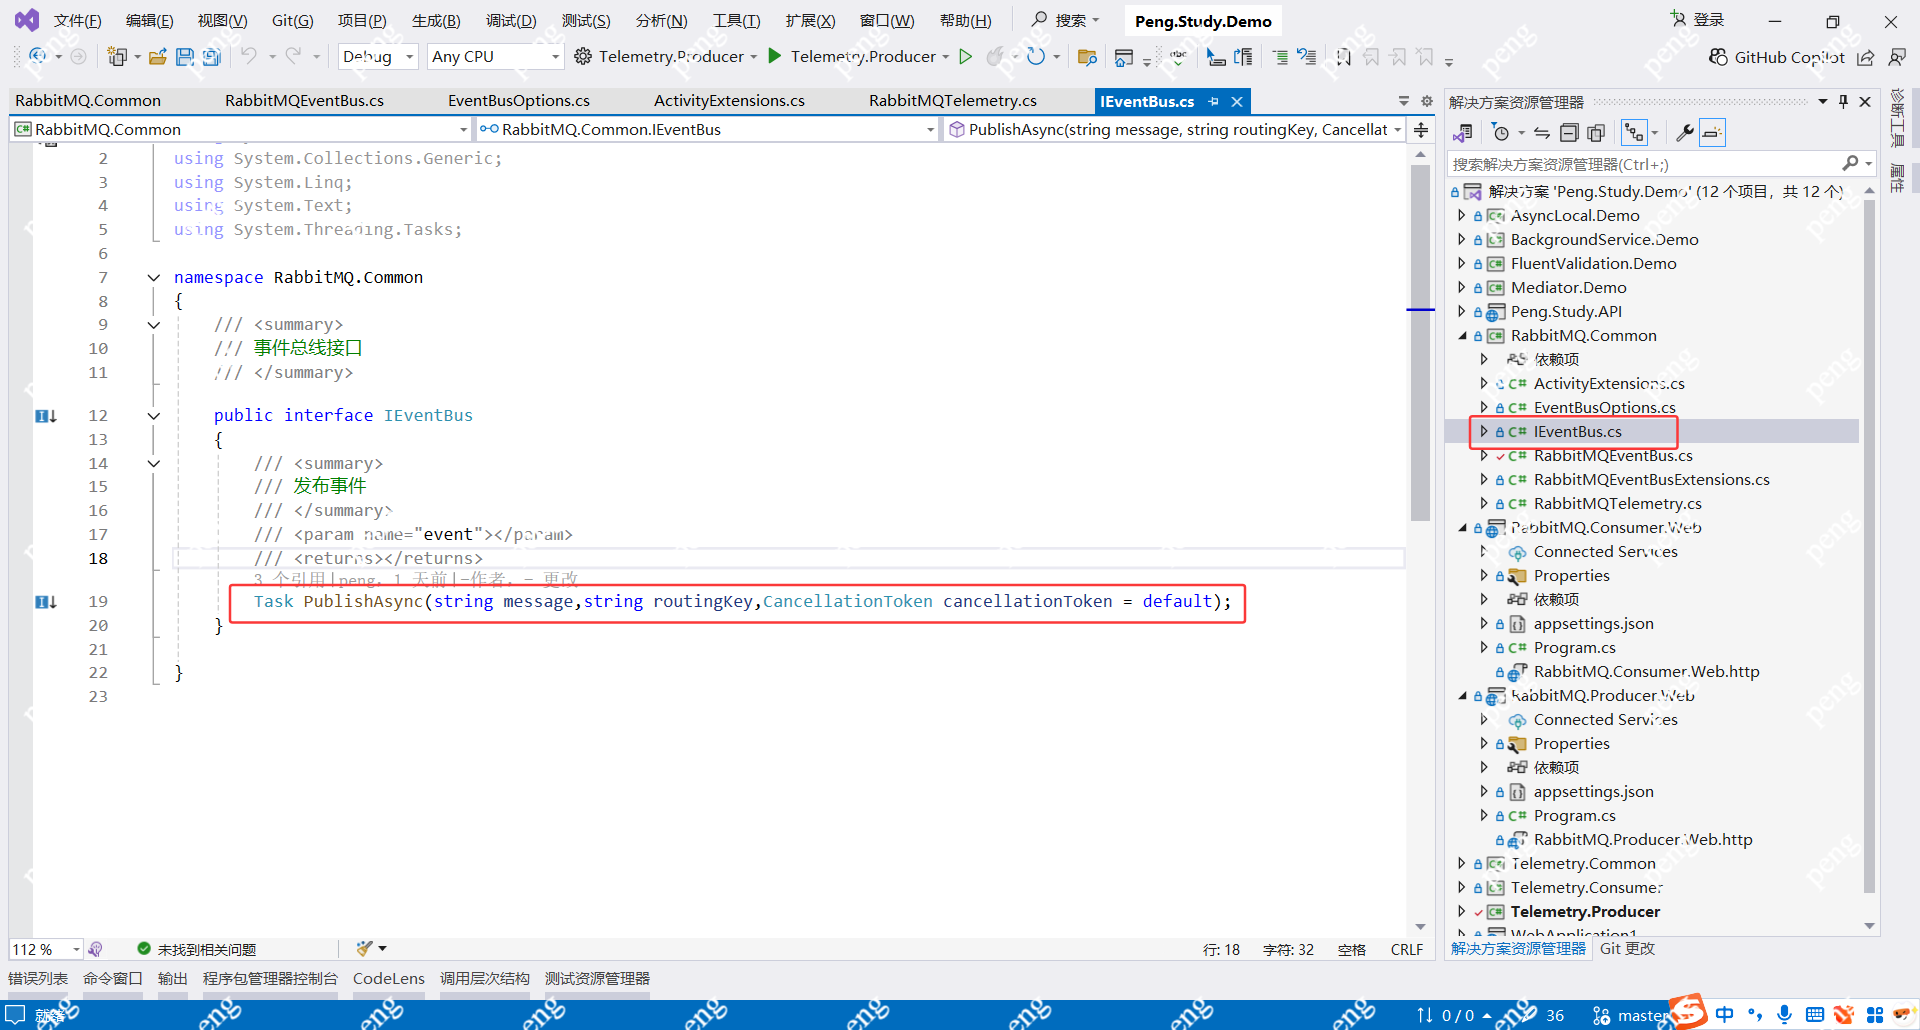Collapse the IEventBus interface code block
This screenshot has width=1920, height=1030.
pyautogui.click(x=153, y=416)
